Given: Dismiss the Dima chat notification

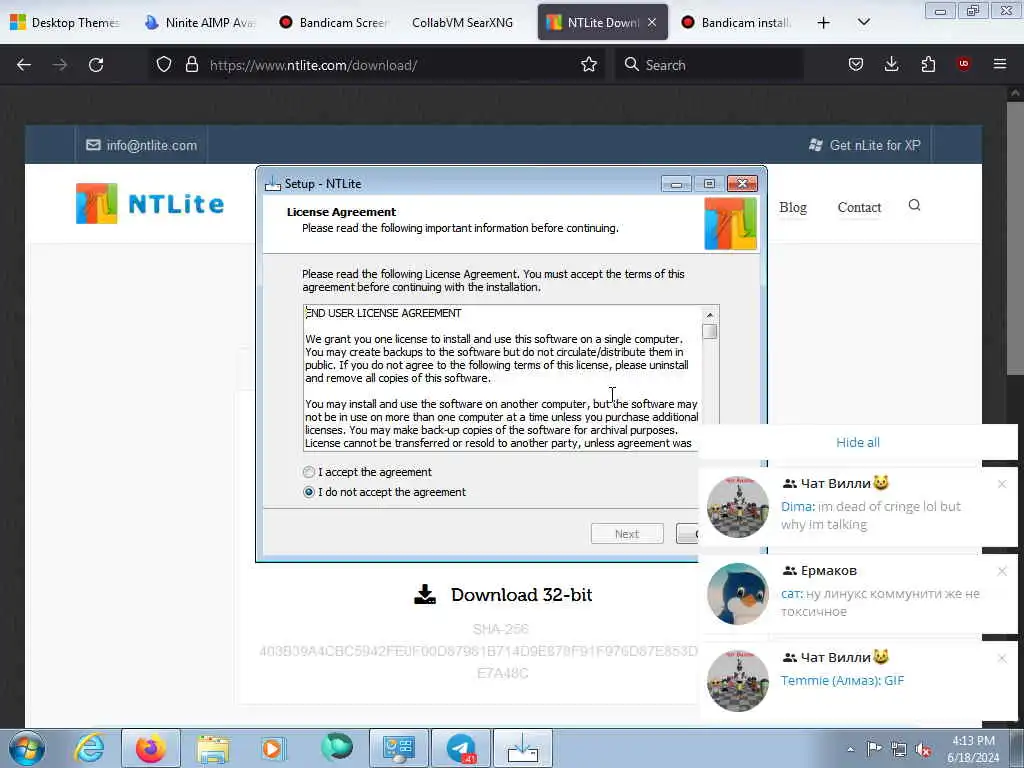Looking at the screenshot, I should [1002, 484].
